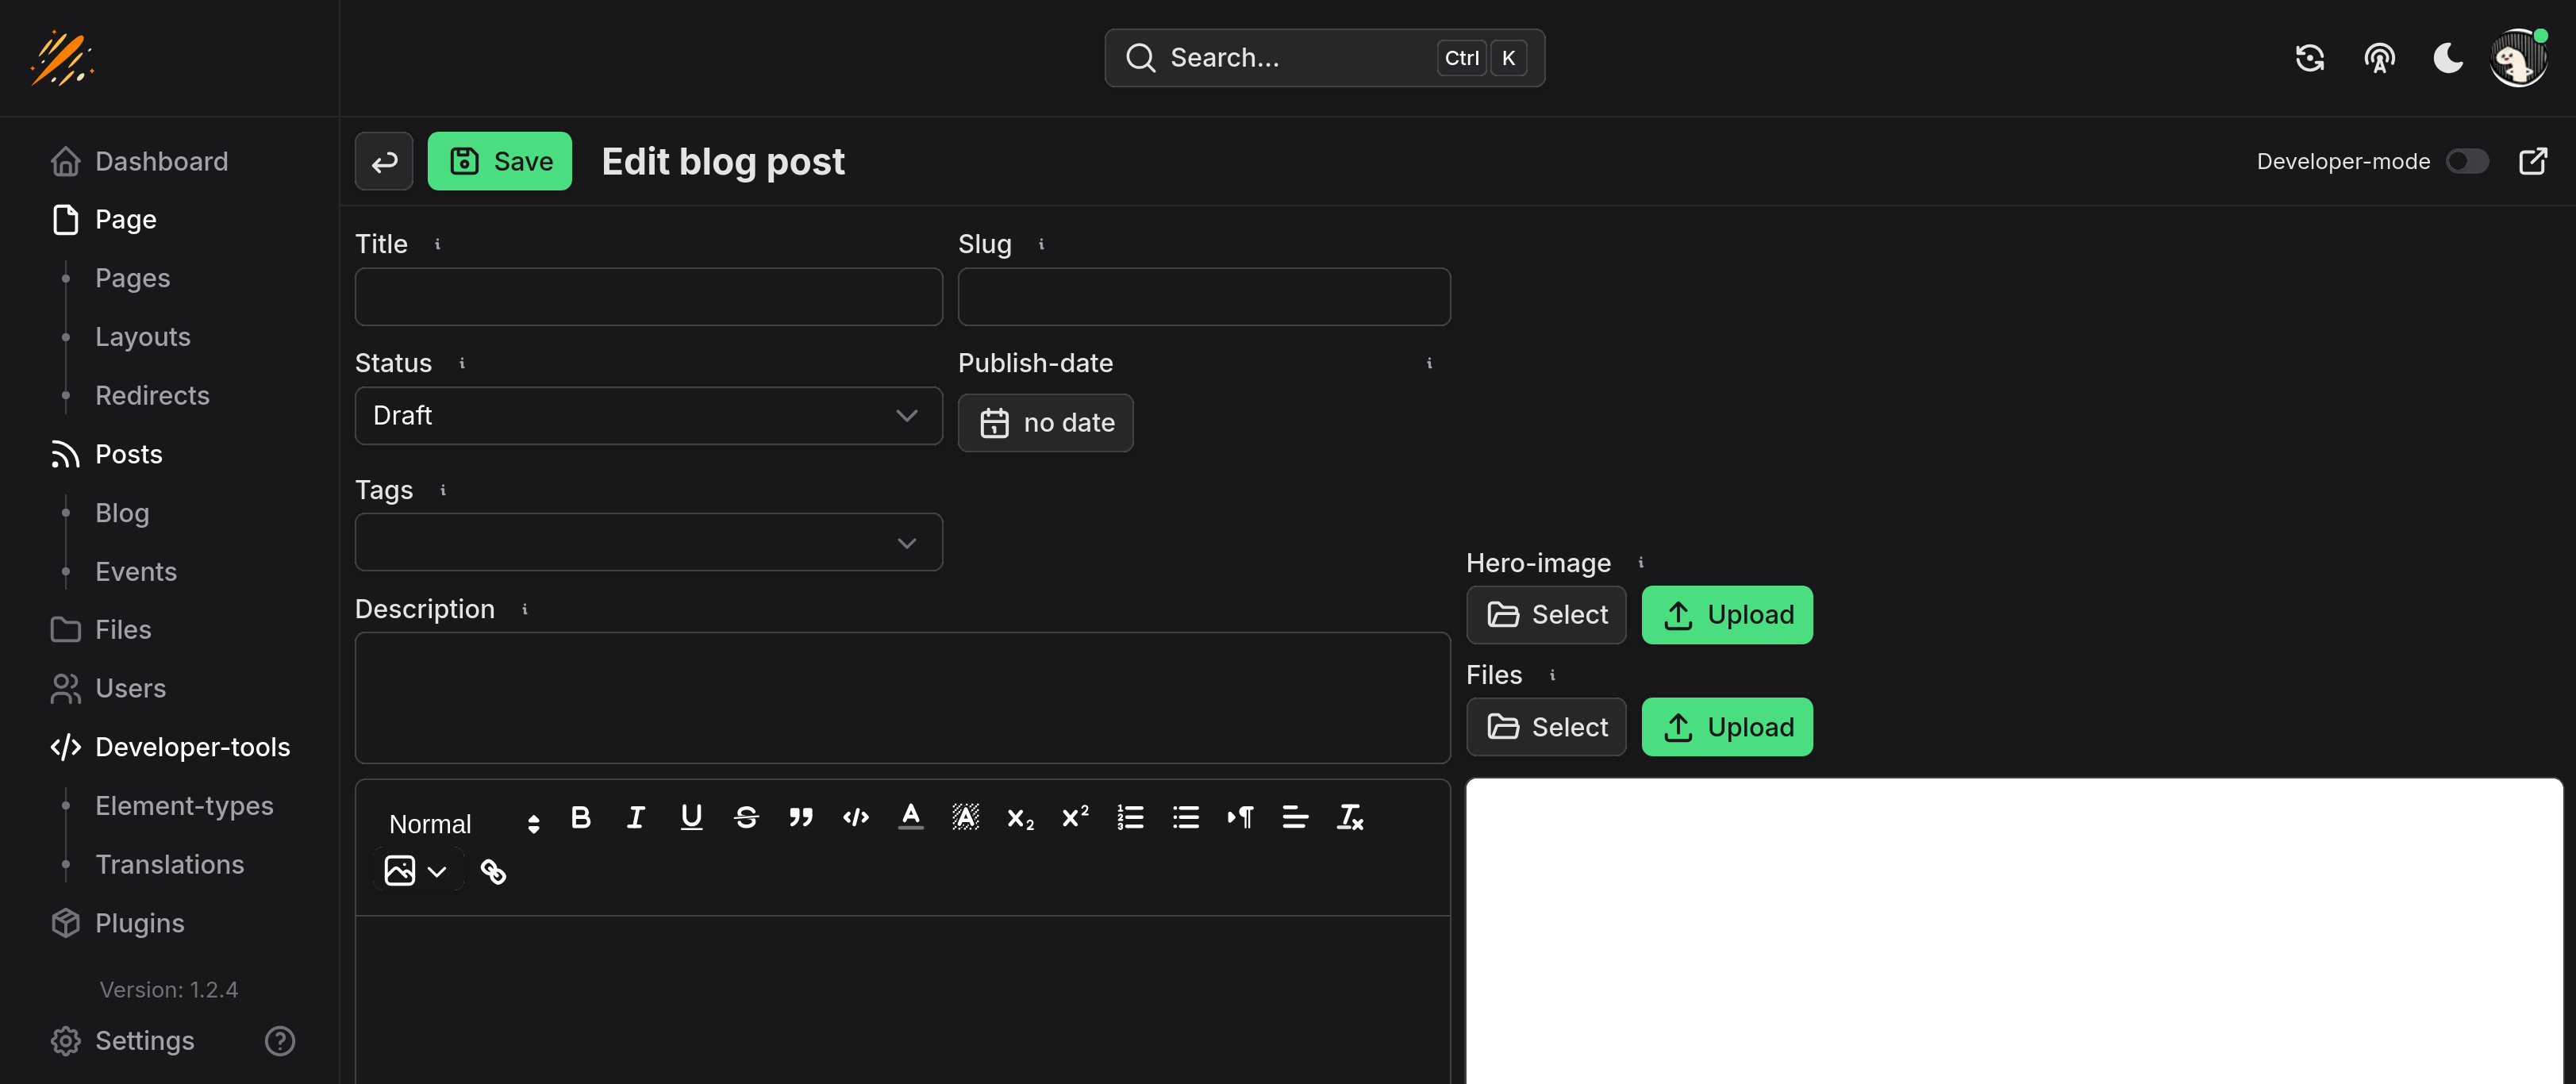Go to Element-types in sidebar
Image resolution: width=2576 pixels, height=1084 pixels.
pyautogui.click(x=184, y=806)
